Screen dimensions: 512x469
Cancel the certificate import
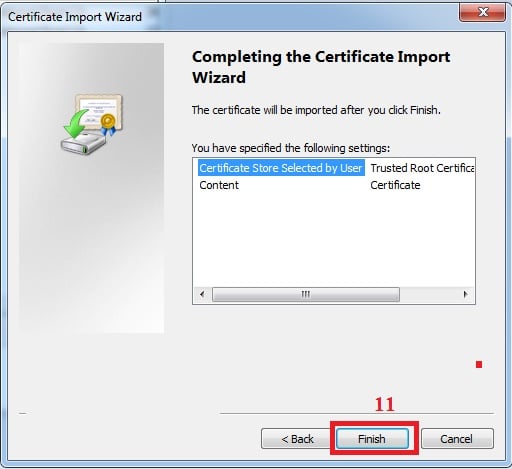pyautogui.click(x=457, y=439)
